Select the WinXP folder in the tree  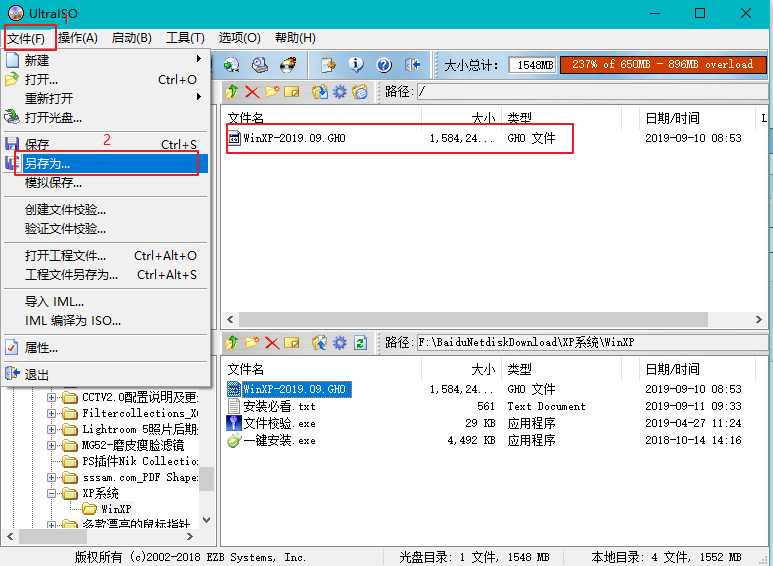point(116,509)
